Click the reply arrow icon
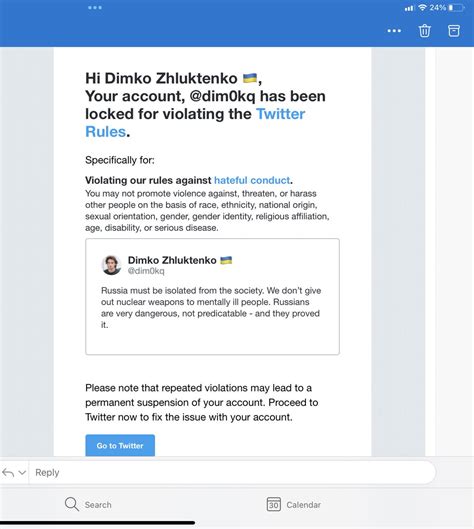This screenshot has width=474, height=529. [8, 473]
